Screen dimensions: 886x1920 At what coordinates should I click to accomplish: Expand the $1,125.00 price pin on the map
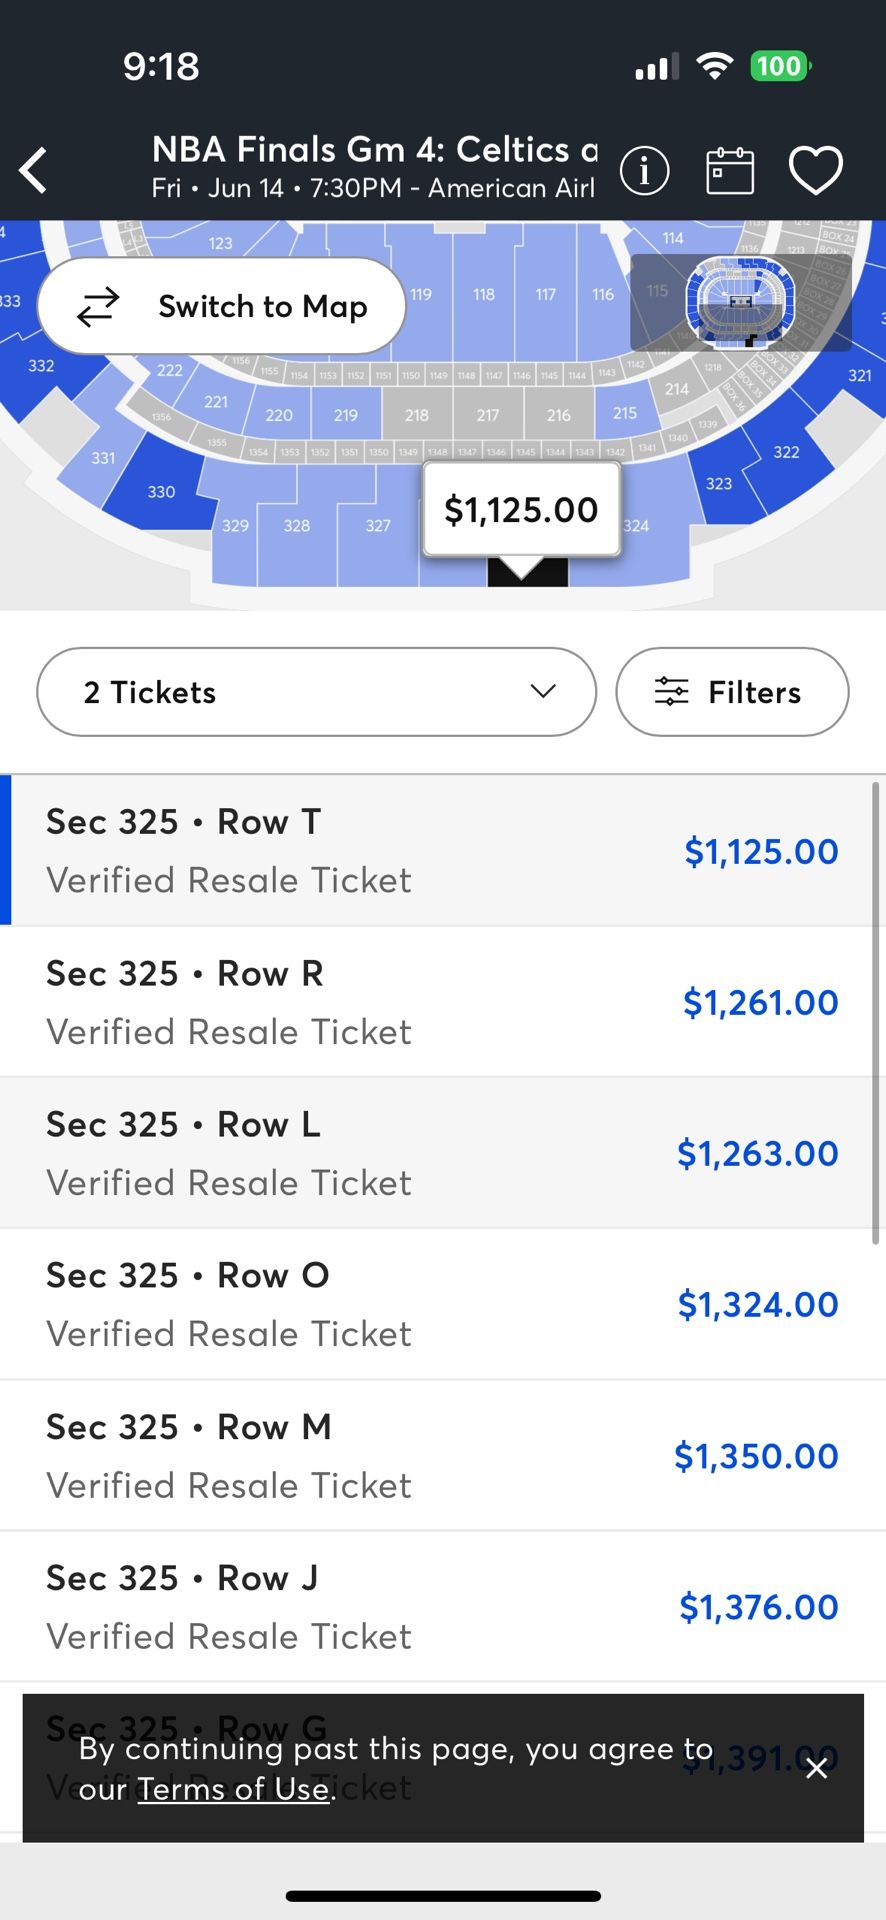[520, 510]
